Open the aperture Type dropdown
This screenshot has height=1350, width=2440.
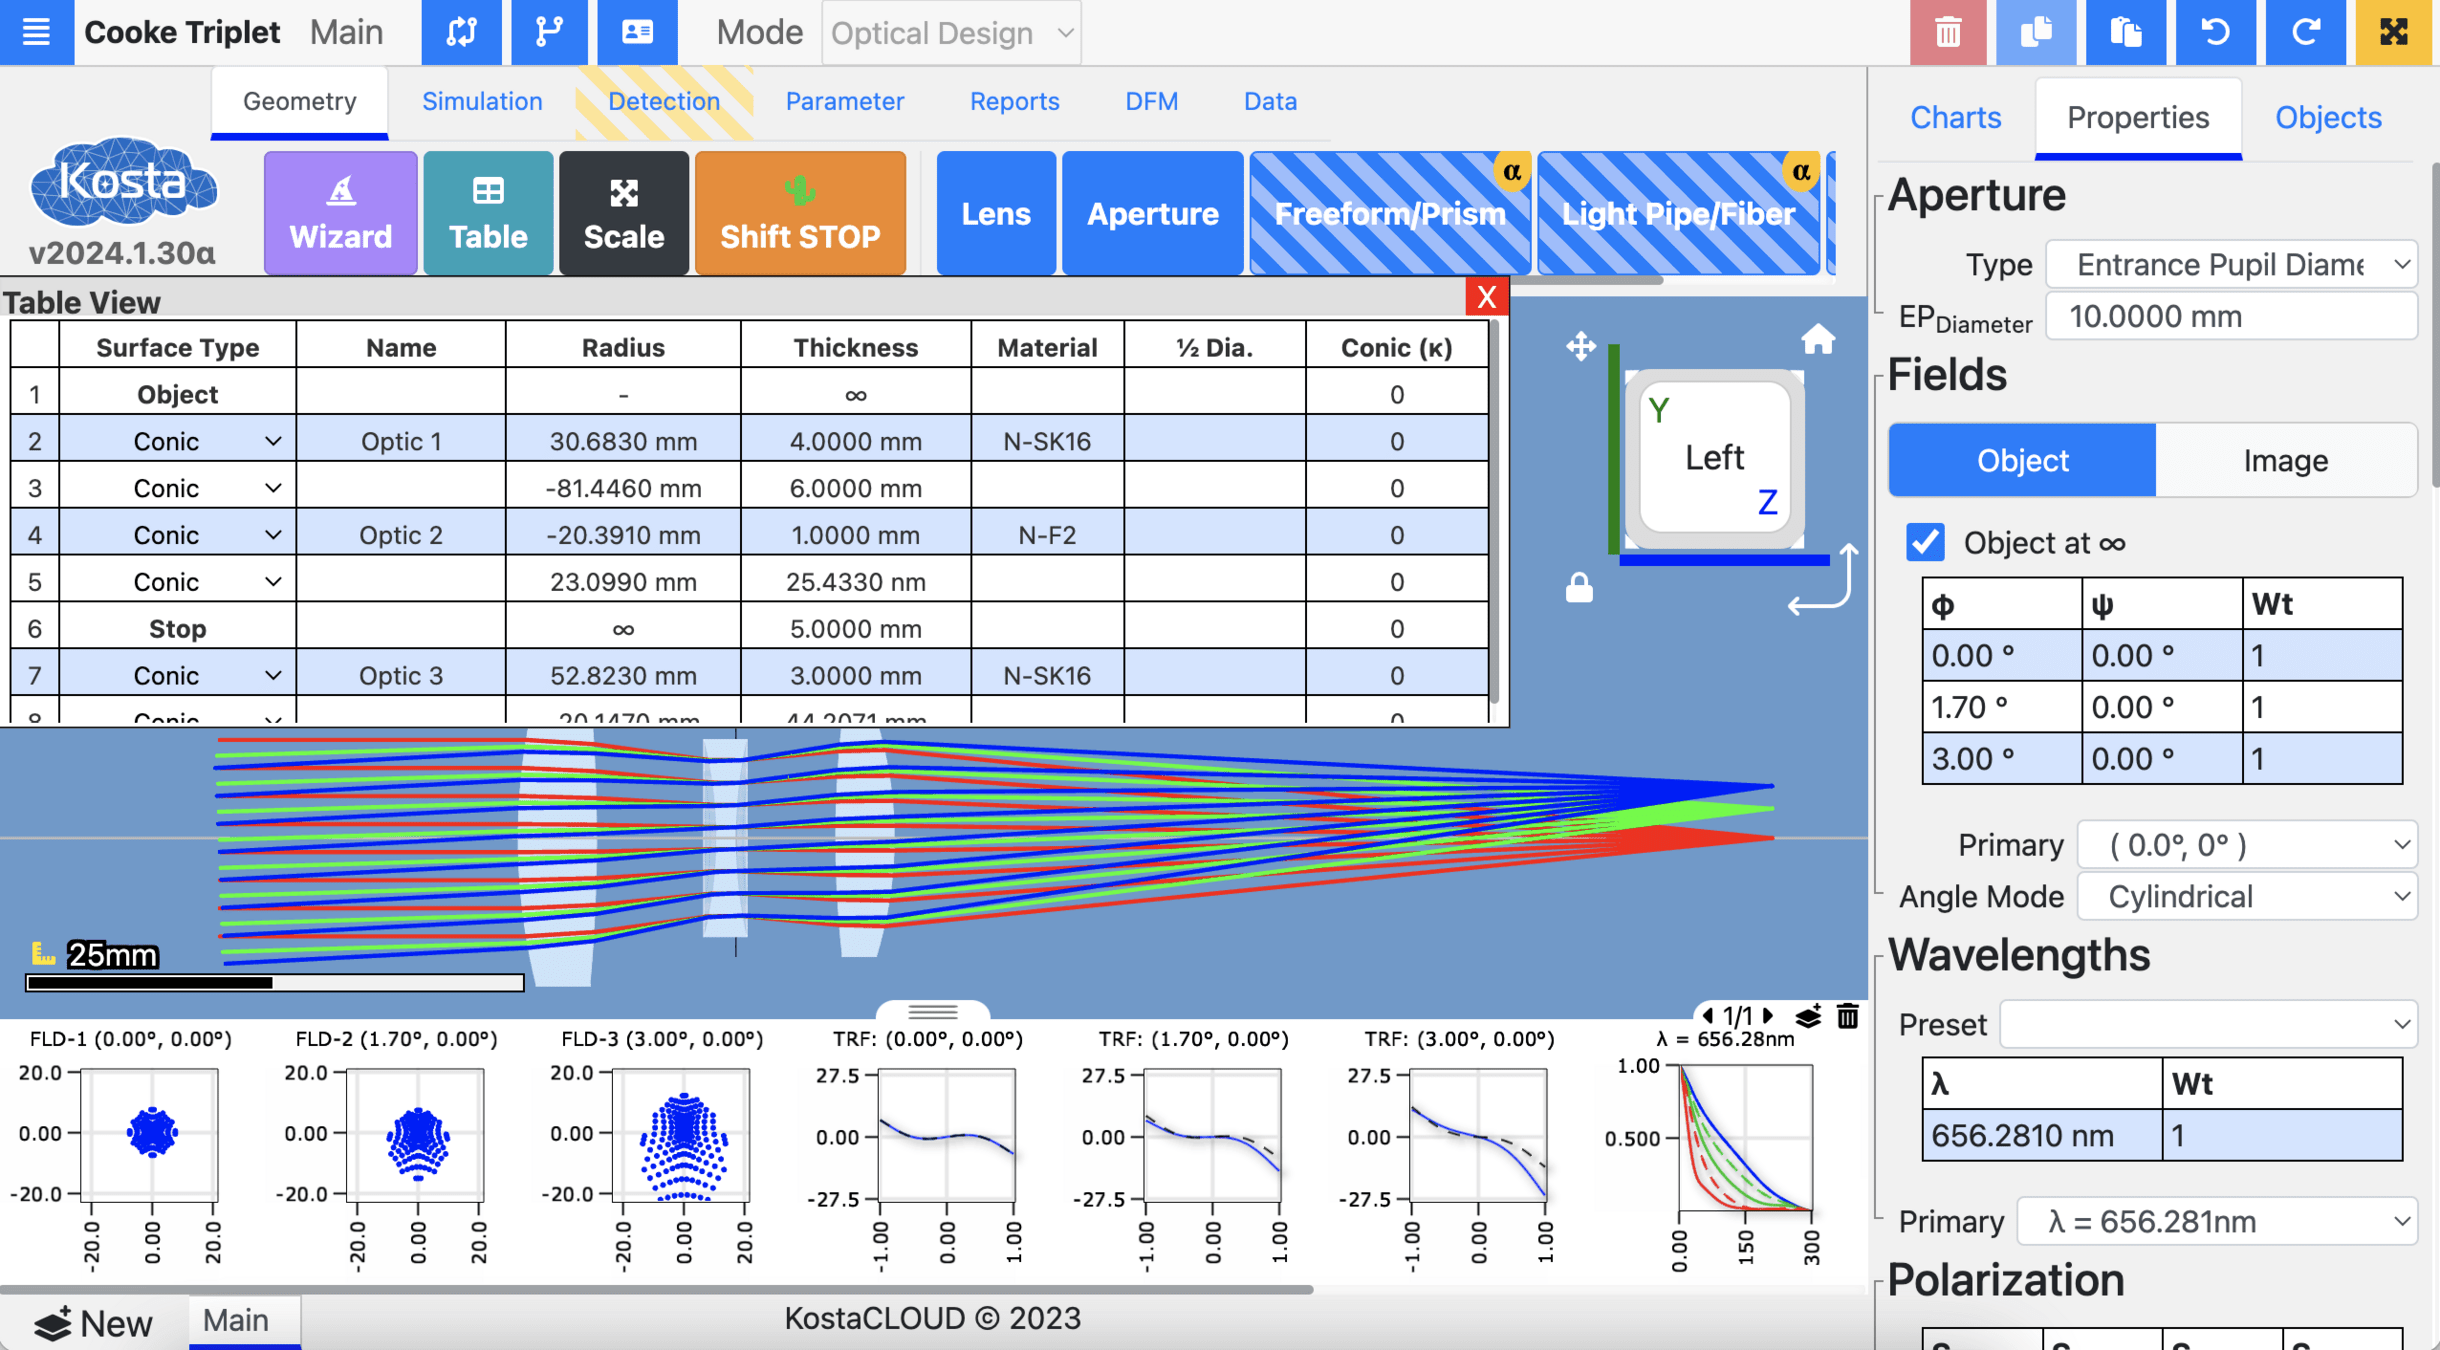pos(2231,265)
